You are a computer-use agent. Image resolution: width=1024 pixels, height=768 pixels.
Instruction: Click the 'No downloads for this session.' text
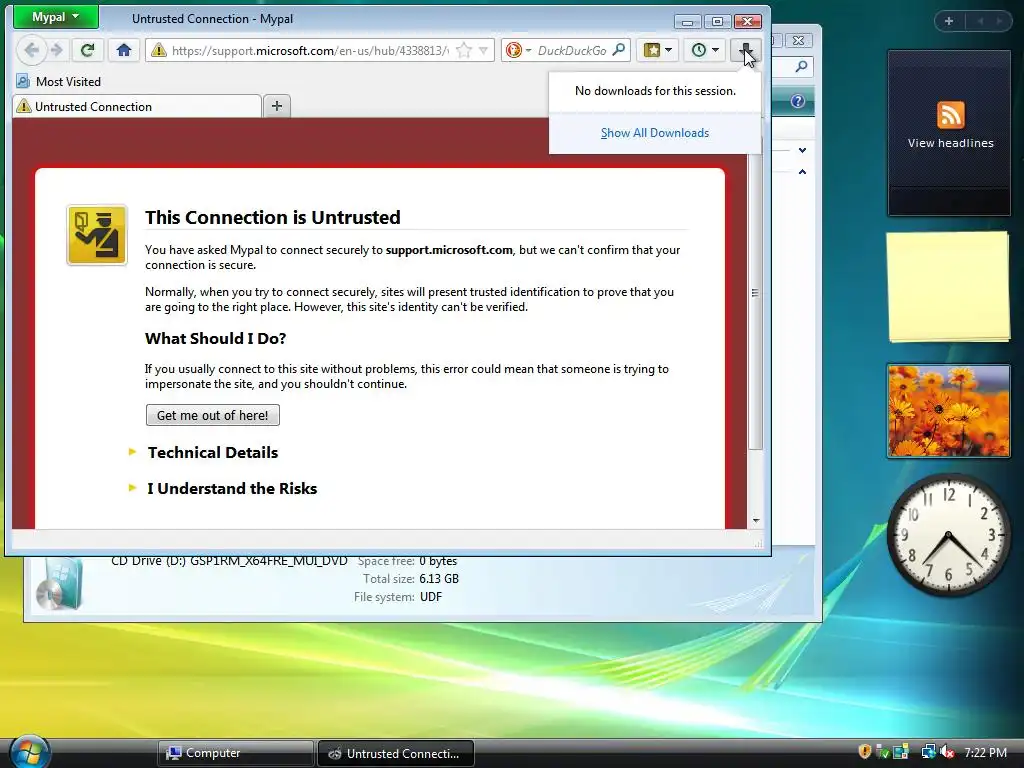coord(655,91)
